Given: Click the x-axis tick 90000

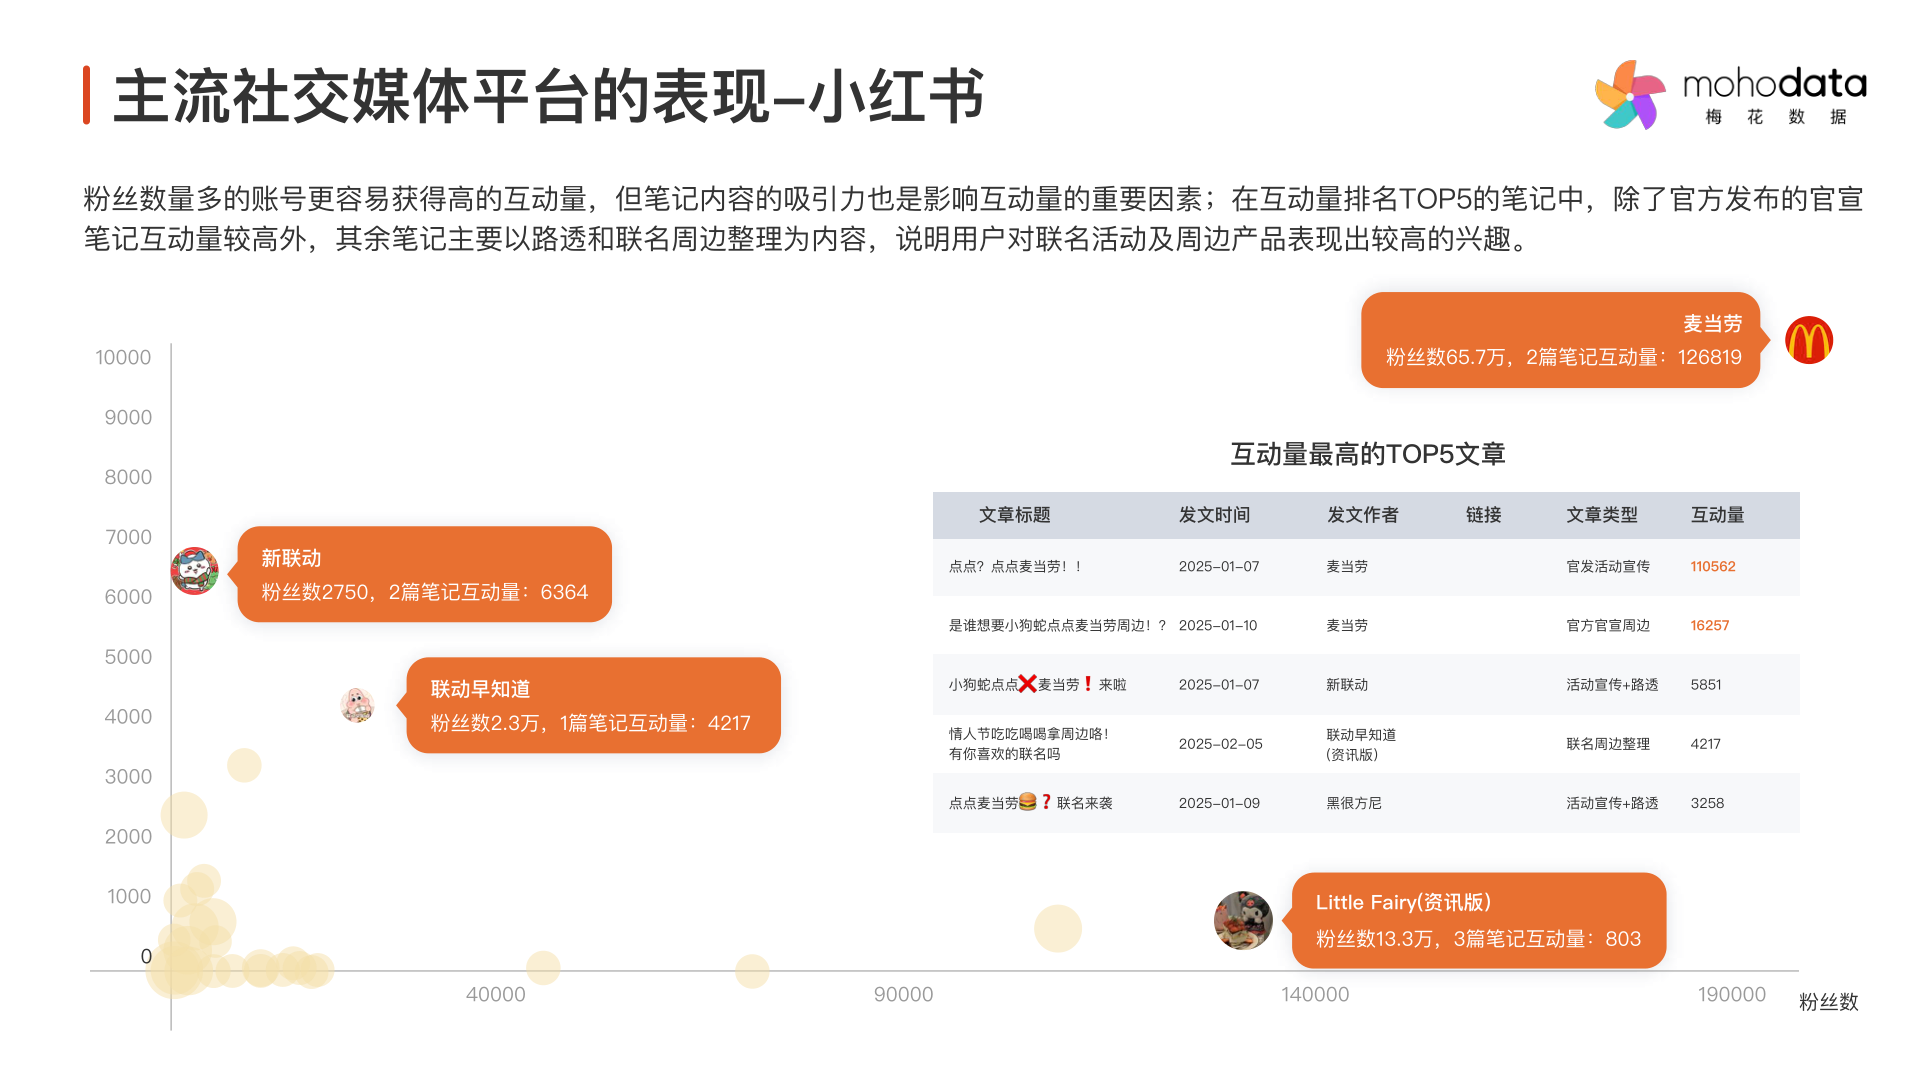Looking at the screenshot, I should (x=903, y=994).
